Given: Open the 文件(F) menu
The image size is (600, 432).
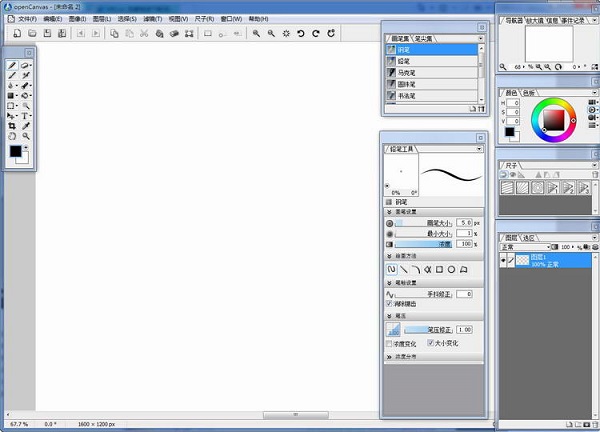Looking at the screenshot, I should [x=27, y=19].
